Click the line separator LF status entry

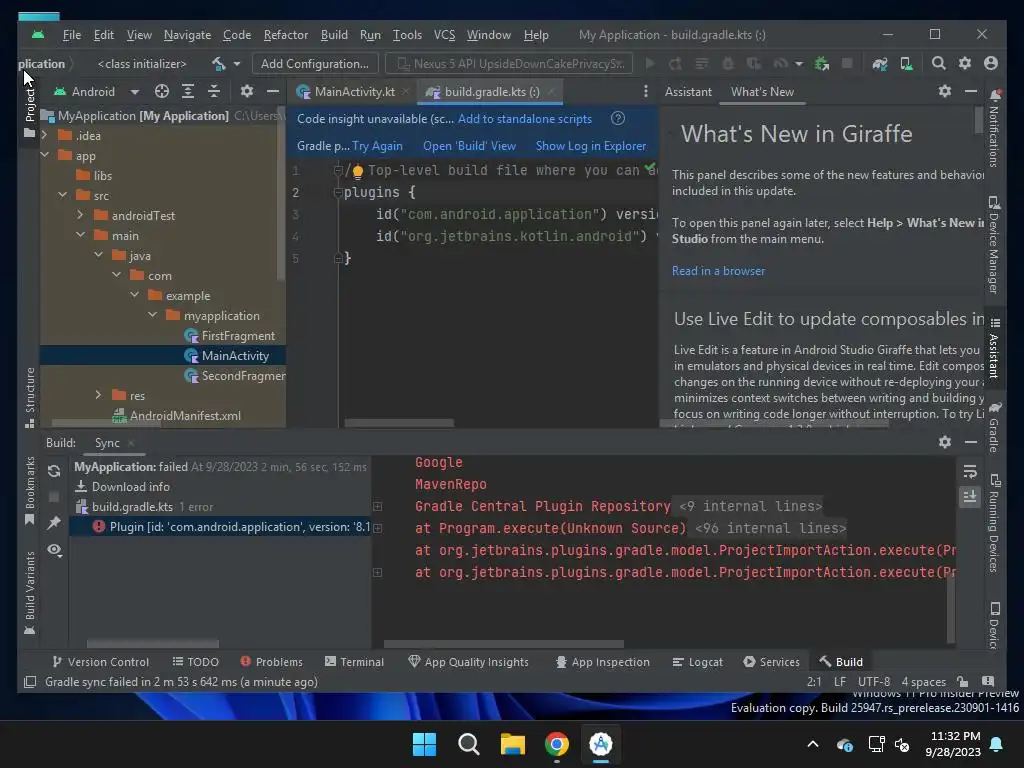click(840, 681)
